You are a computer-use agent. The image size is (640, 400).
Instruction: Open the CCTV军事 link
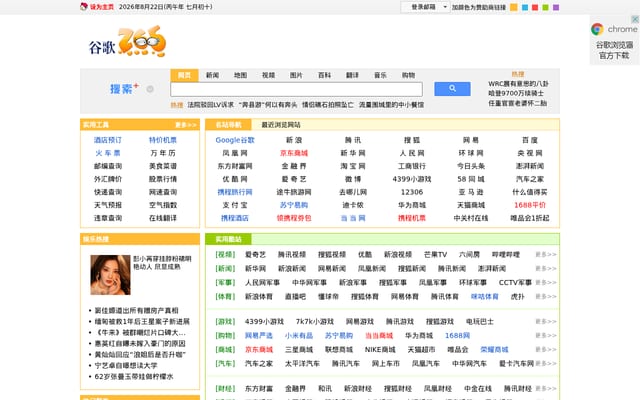(x=515, y=282)
